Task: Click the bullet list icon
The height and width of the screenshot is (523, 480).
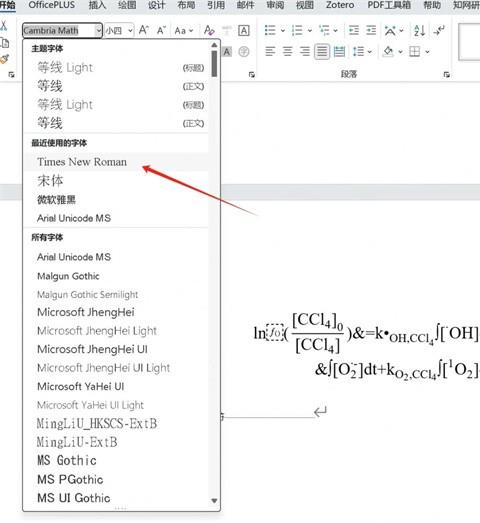Action: click(270, 30)
